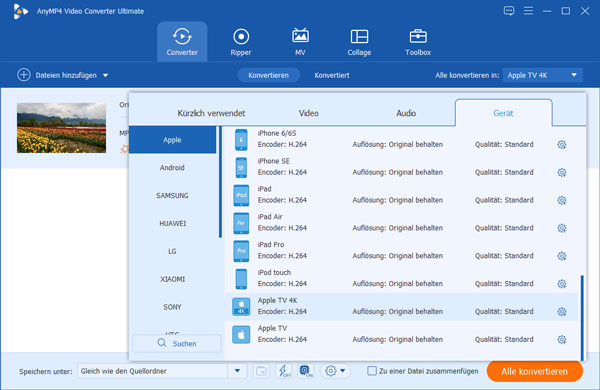Viewport: 600px width, 390px height.
Task: Choose the Android device category
Action: click(x=173, y=168)
